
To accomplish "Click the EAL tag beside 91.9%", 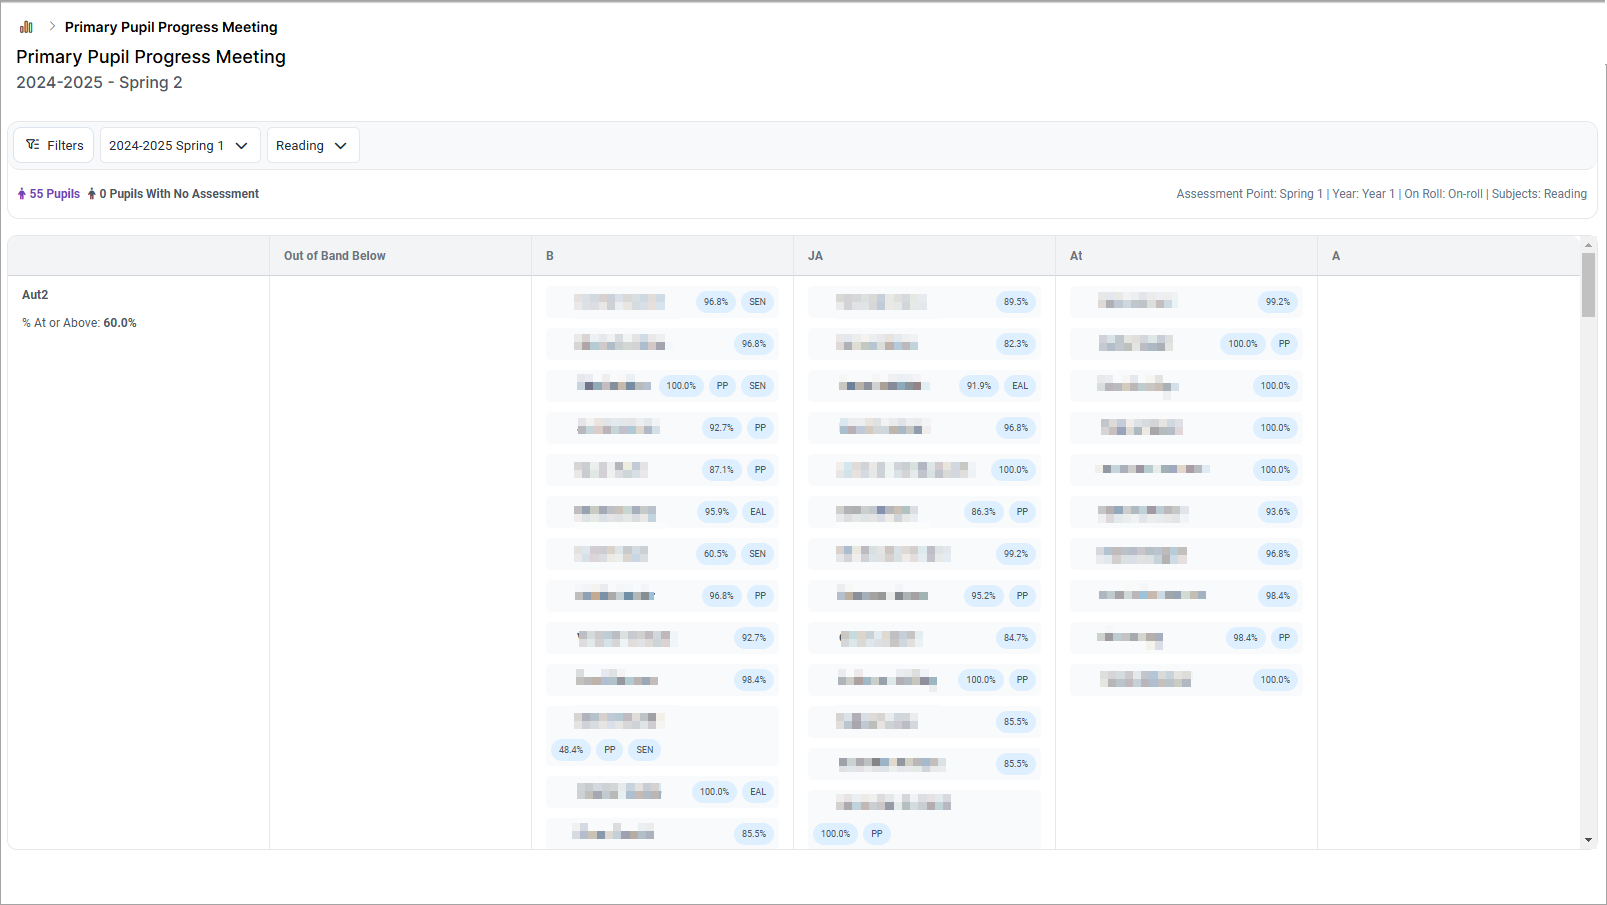I will [1020, 386].
